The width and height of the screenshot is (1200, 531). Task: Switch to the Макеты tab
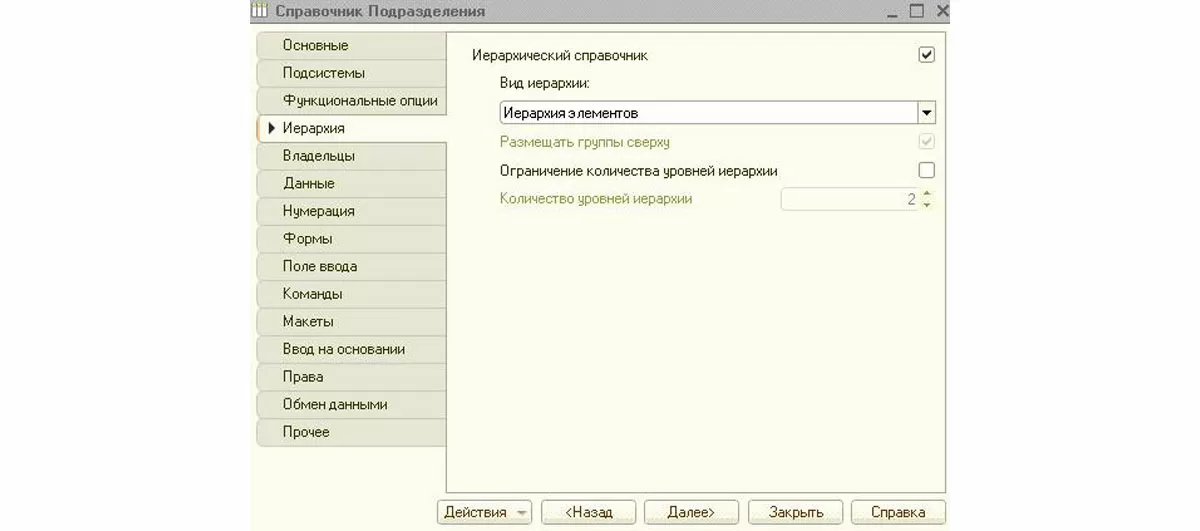pyautogui.click(x=351, y=322)
